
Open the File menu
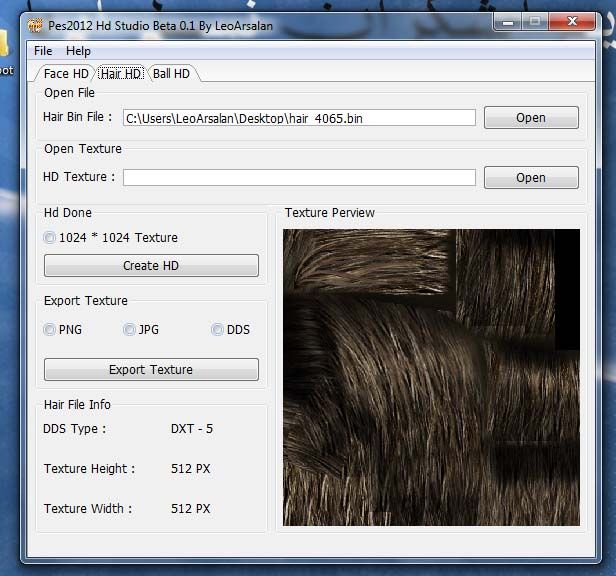tap(43, 51)
